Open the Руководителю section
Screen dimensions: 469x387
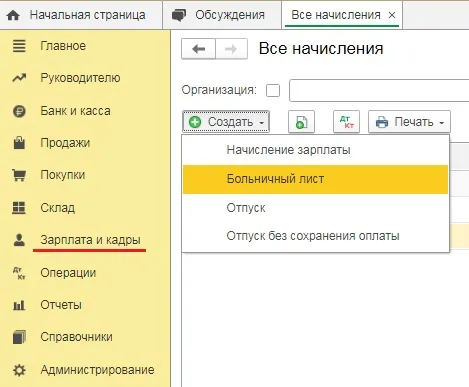pyautogui.click(x=80, y=78)
